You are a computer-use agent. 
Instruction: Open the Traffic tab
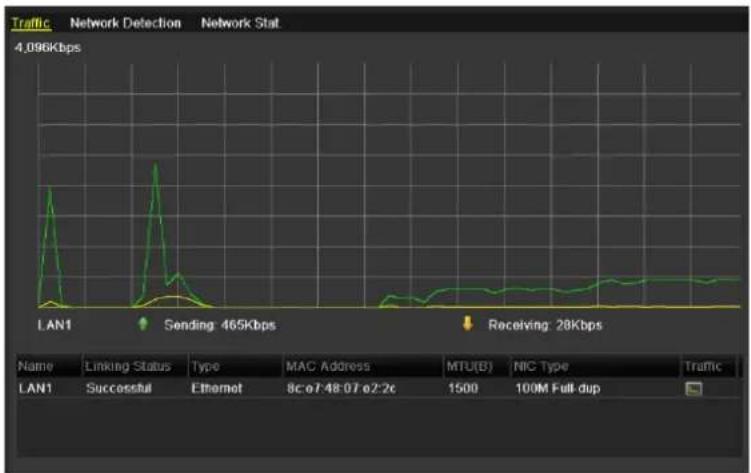pos(31,23)
